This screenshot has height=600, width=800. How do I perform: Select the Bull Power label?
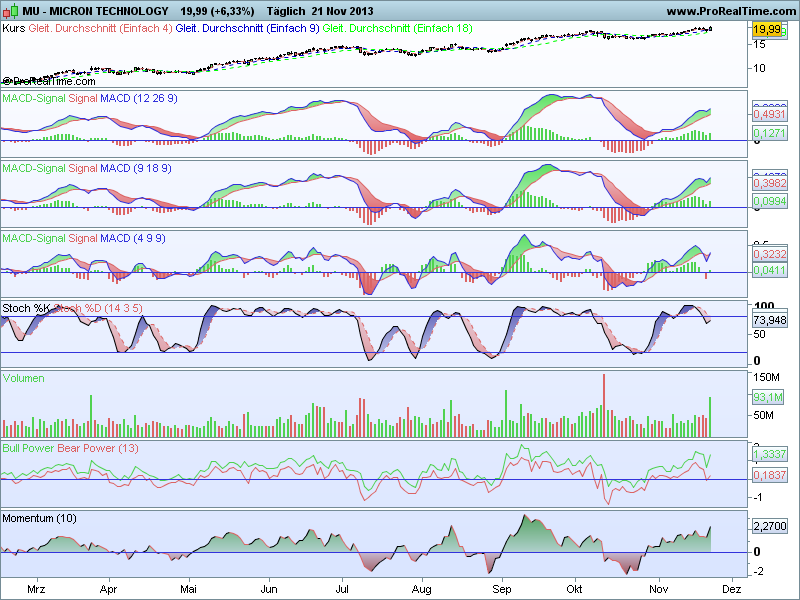pos(29,448)
